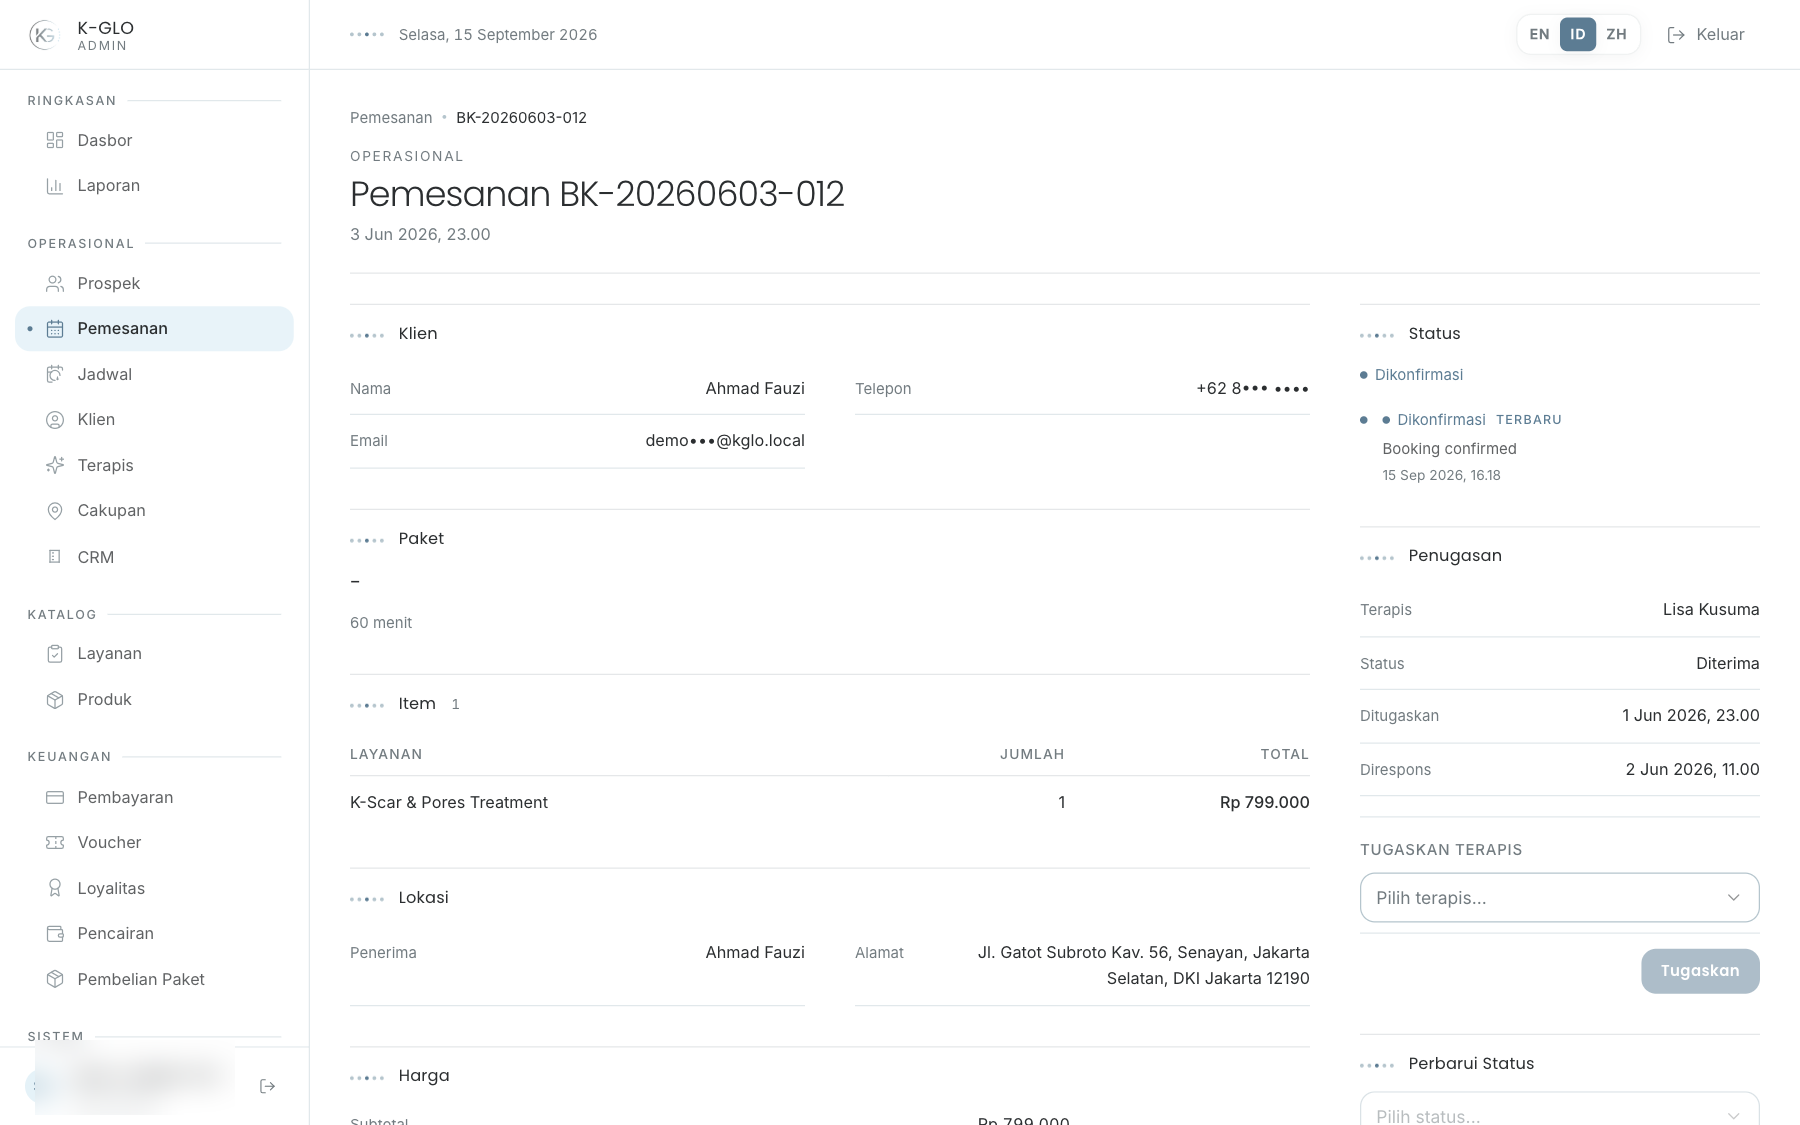Image resolution: width=1800 pixels, height=1125 pixels.
Task: Click the 60 menit duration
Action: 381,623
